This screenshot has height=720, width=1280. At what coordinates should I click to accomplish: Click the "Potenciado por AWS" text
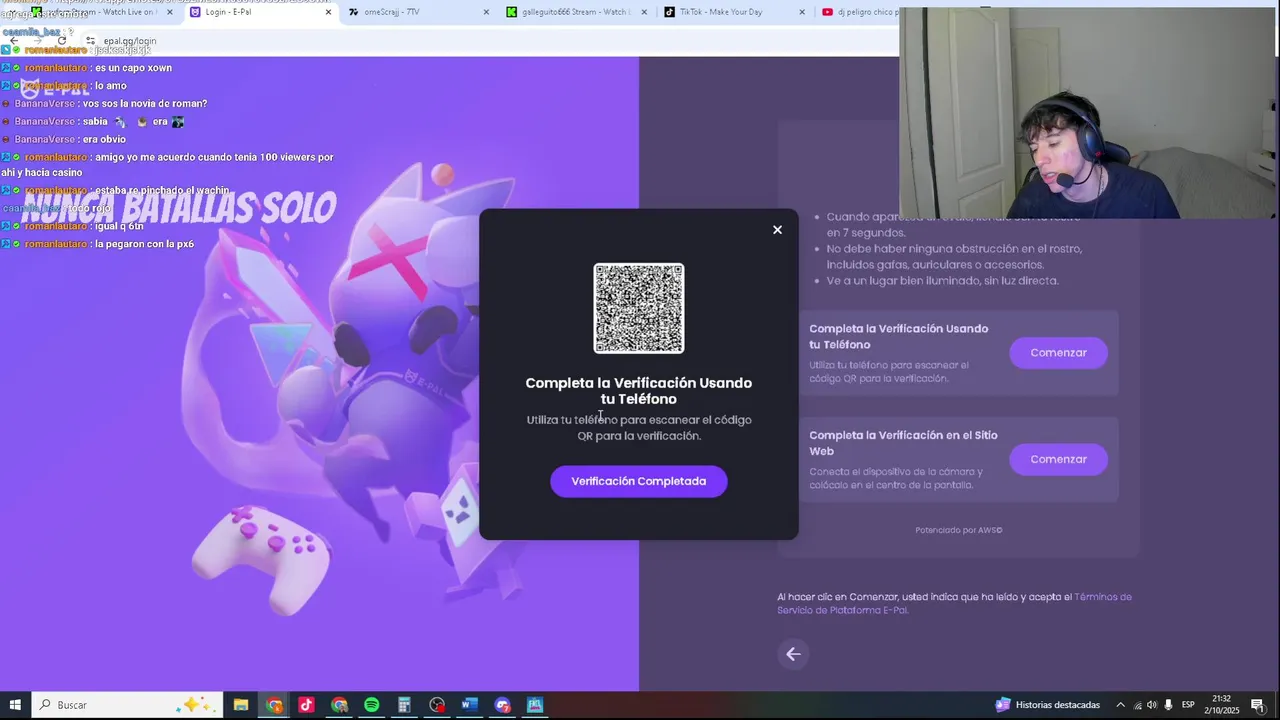[x=958, y=530]
